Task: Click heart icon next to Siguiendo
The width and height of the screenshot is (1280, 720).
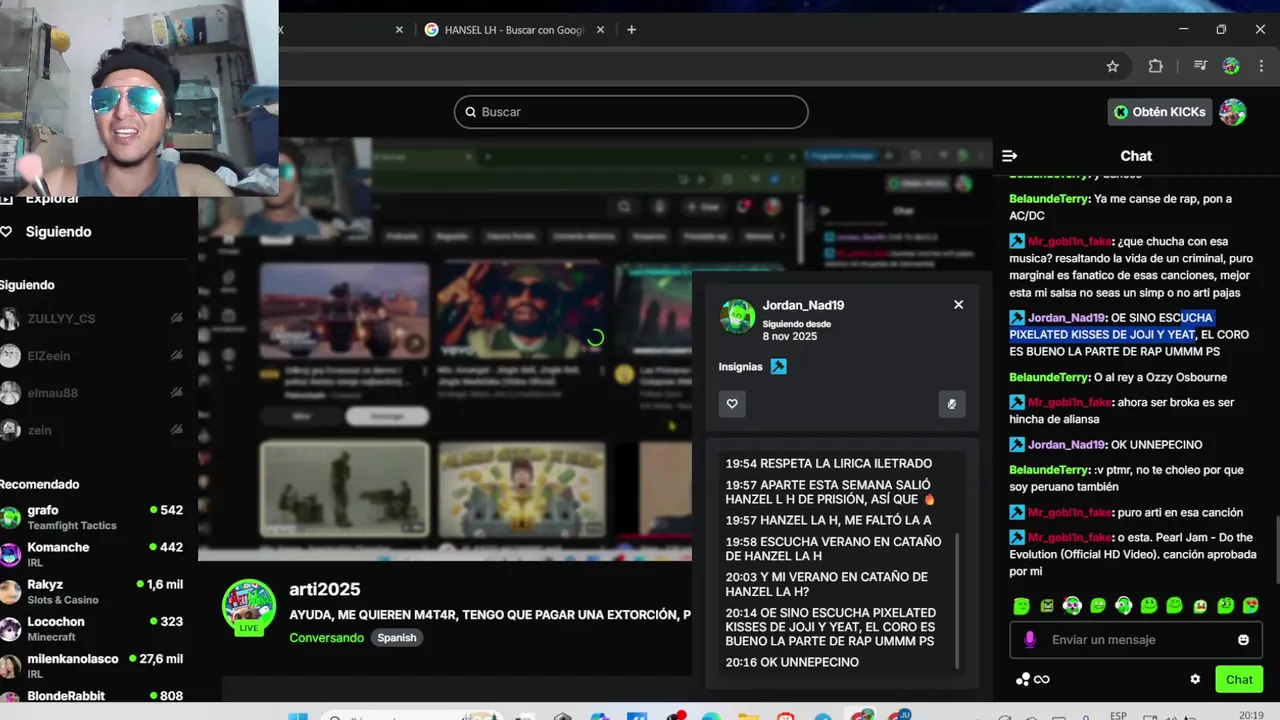Action: [x=6, y=231]
